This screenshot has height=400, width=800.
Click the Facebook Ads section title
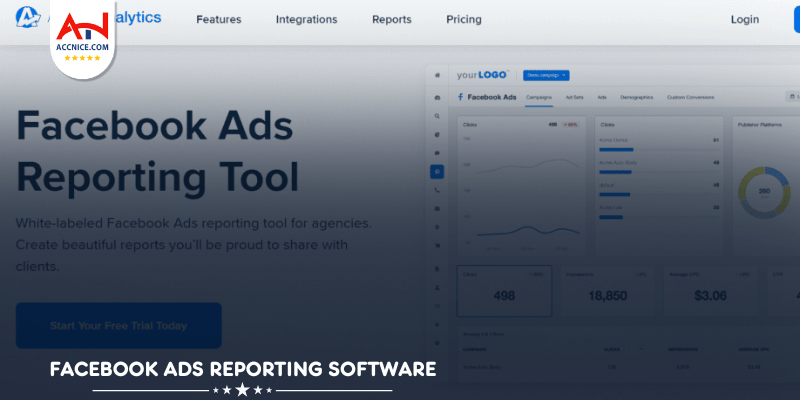(x=492, y=97)
